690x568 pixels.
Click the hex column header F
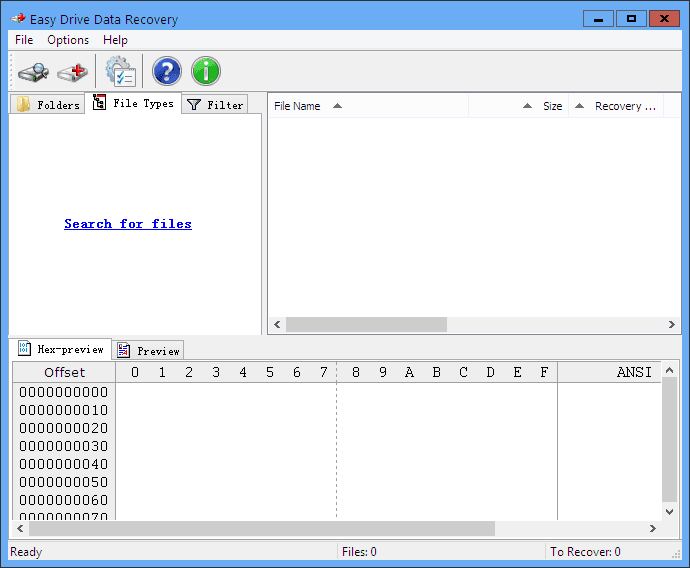(x=544, y=372)
